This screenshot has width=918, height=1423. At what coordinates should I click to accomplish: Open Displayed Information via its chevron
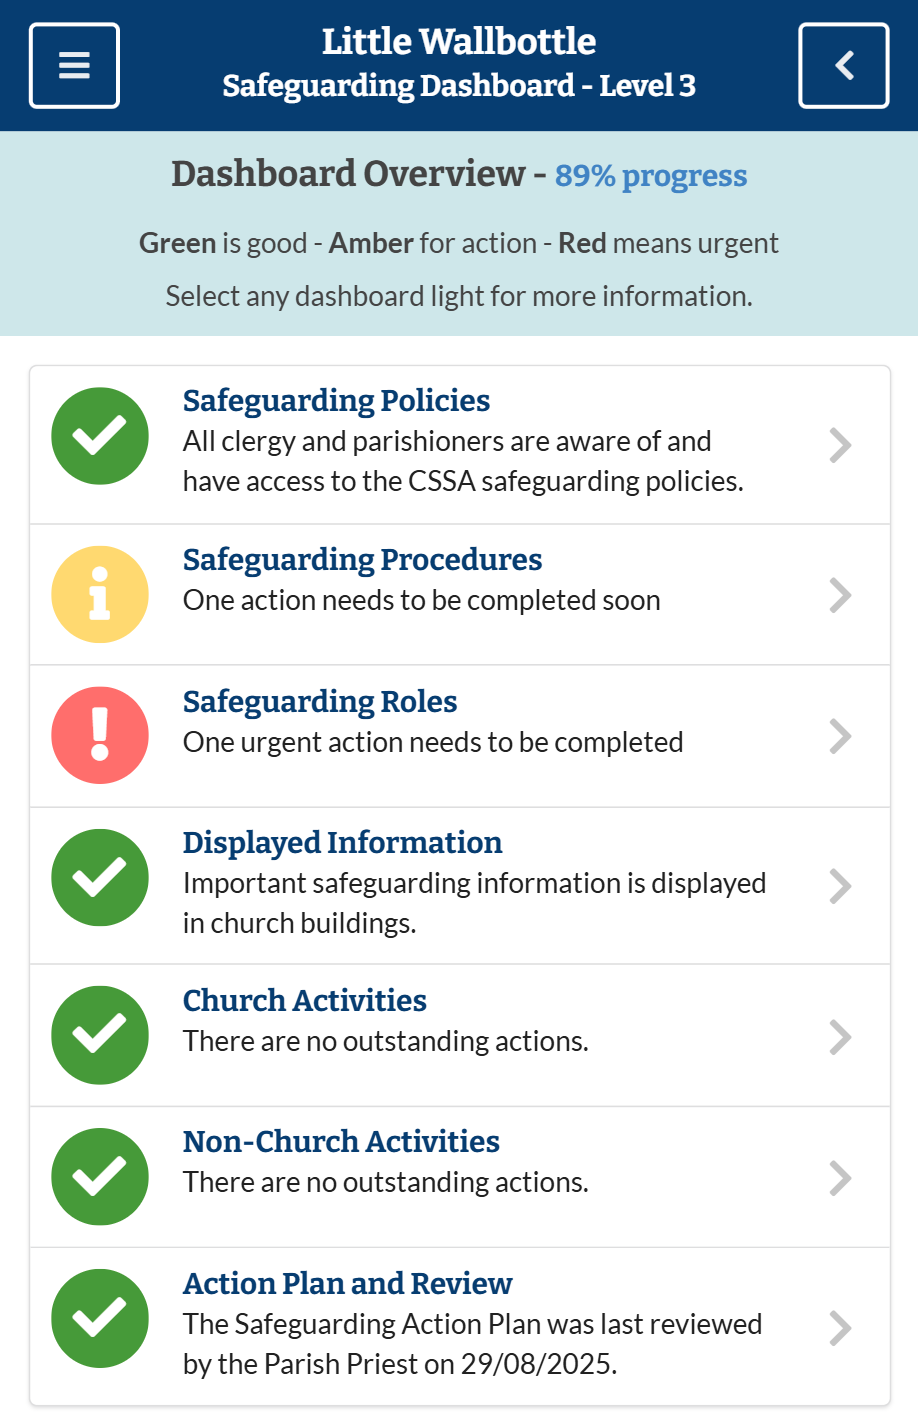(x=840, y=886)
